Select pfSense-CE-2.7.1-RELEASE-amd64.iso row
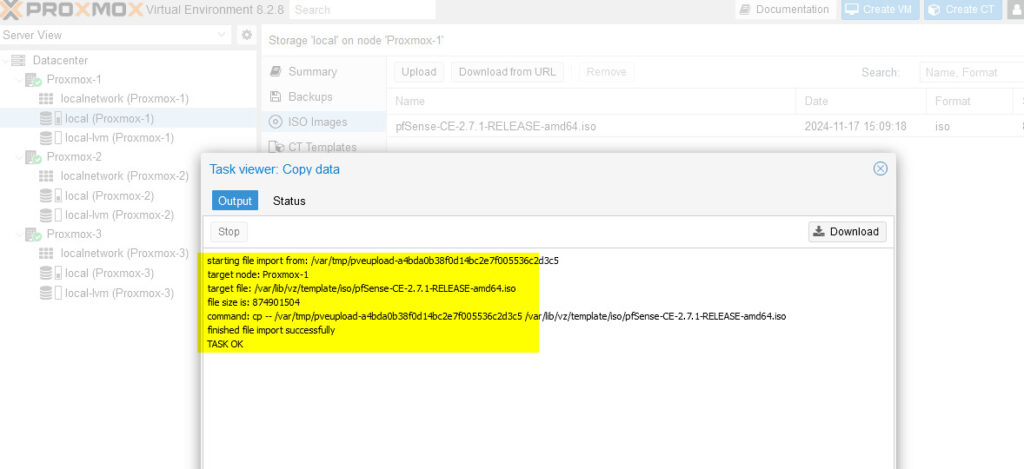 [x=706, y=126]
